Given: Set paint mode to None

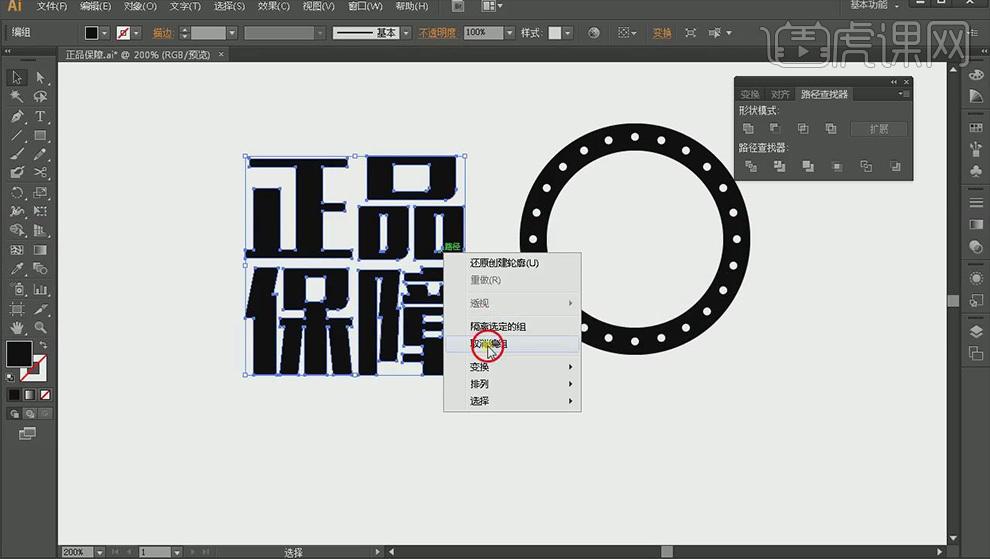Looking at the screenshot, I should coord(45,395).
